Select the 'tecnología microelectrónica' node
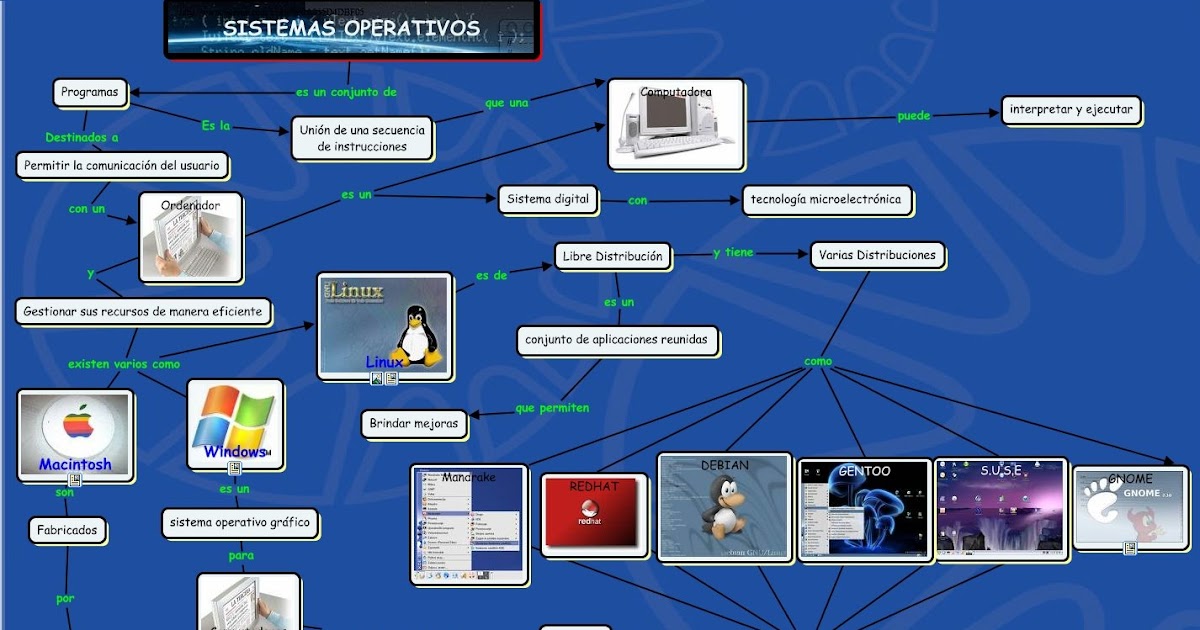 click(827, 199)
